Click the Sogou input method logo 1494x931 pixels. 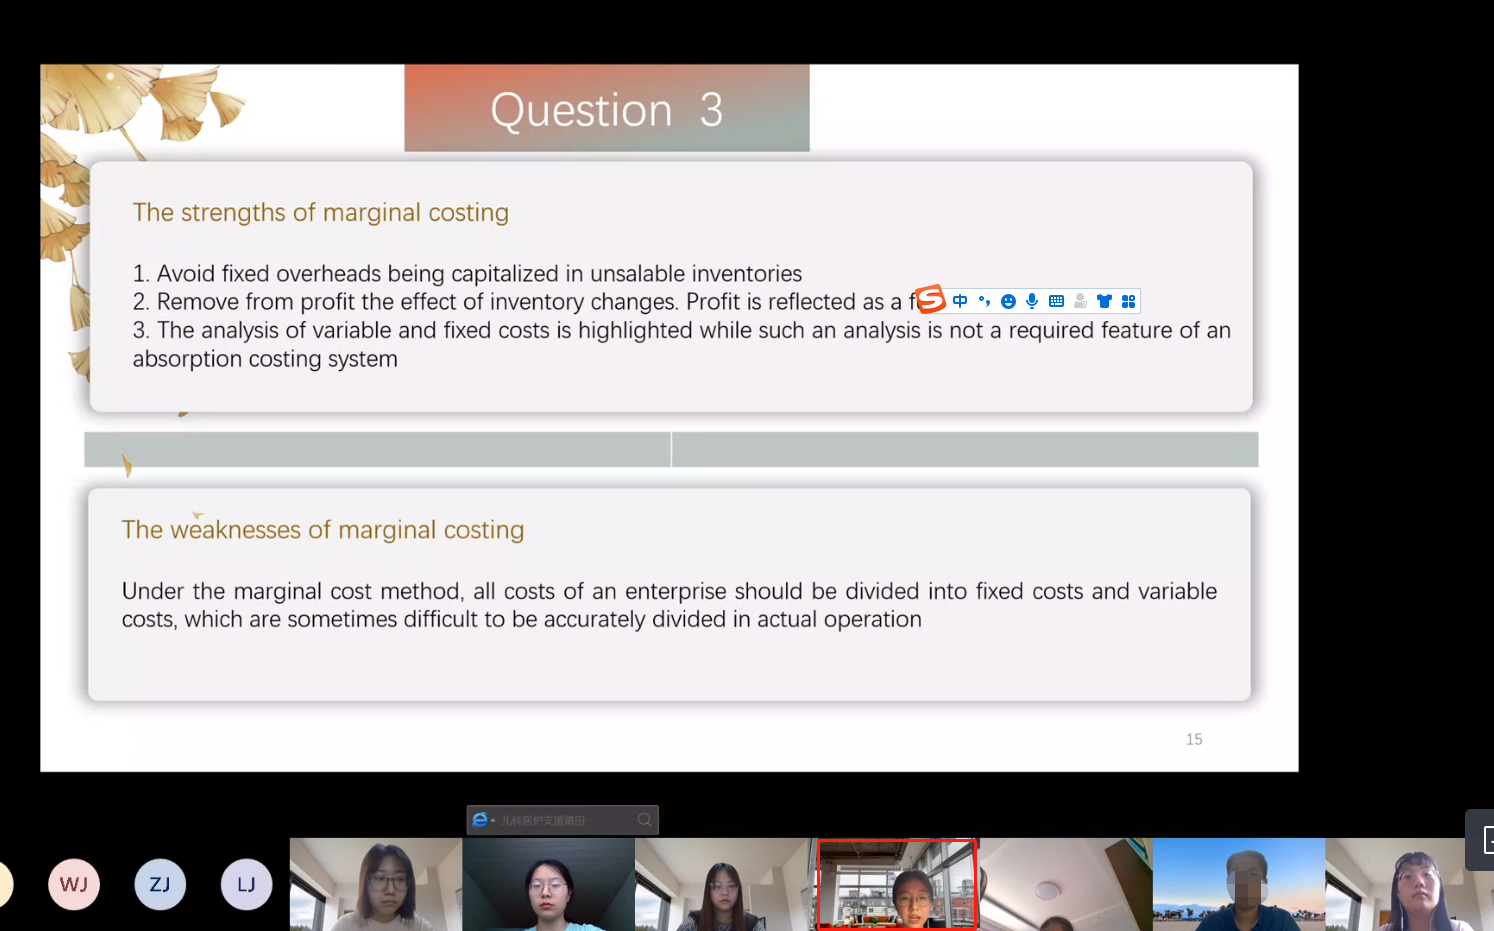(930, 299)
